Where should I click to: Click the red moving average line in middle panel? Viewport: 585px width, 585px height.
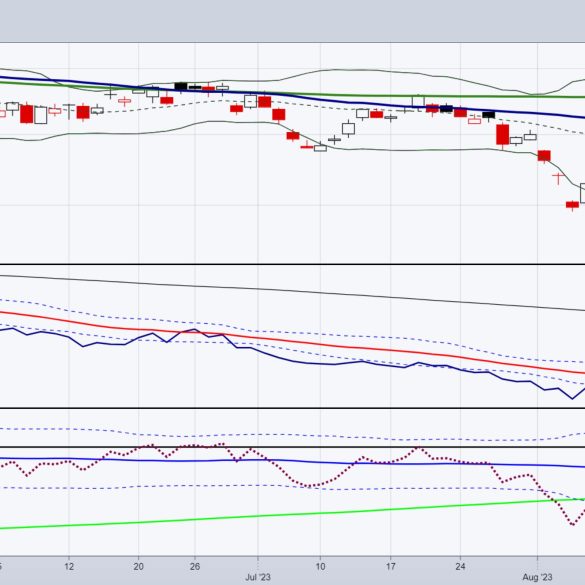[x=292, y=341]
